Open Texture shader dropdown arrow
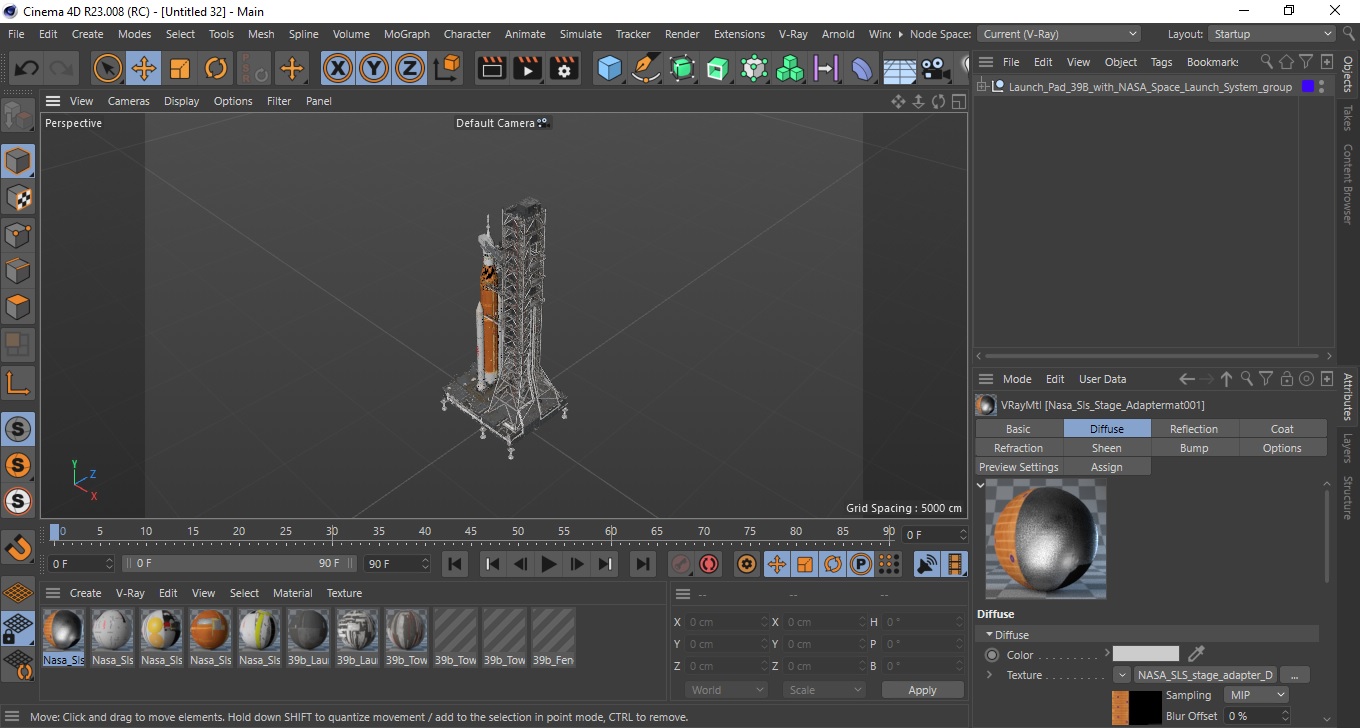This screenshot has width=1360, height=728. tap(1123, 675)
